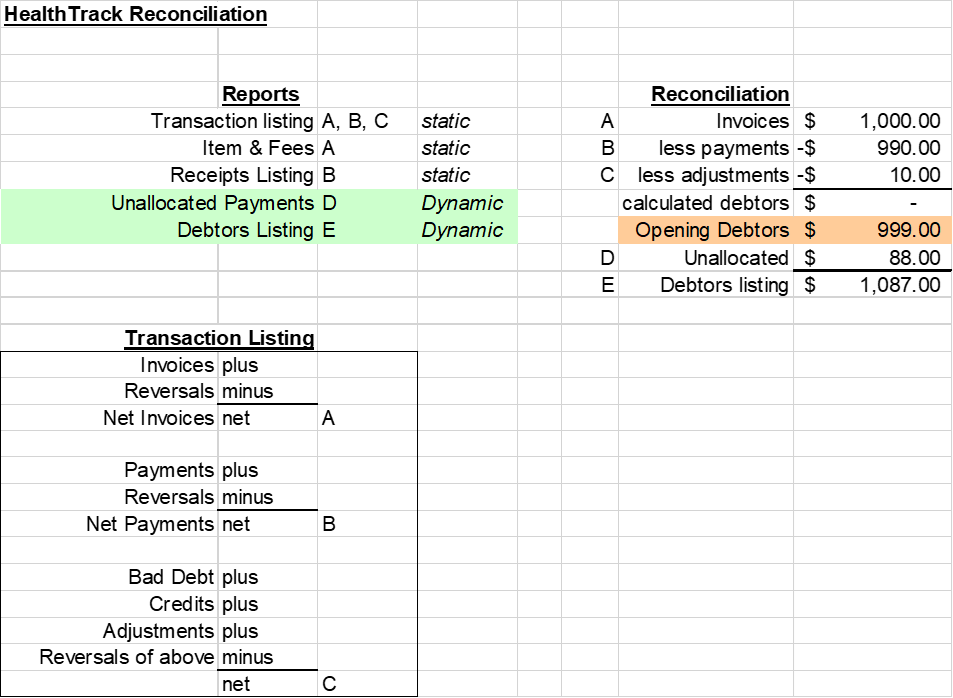The width and height of the screenshot is (953, 698).
Task: Click the Reversals of above cell
Action: (109, 657)
